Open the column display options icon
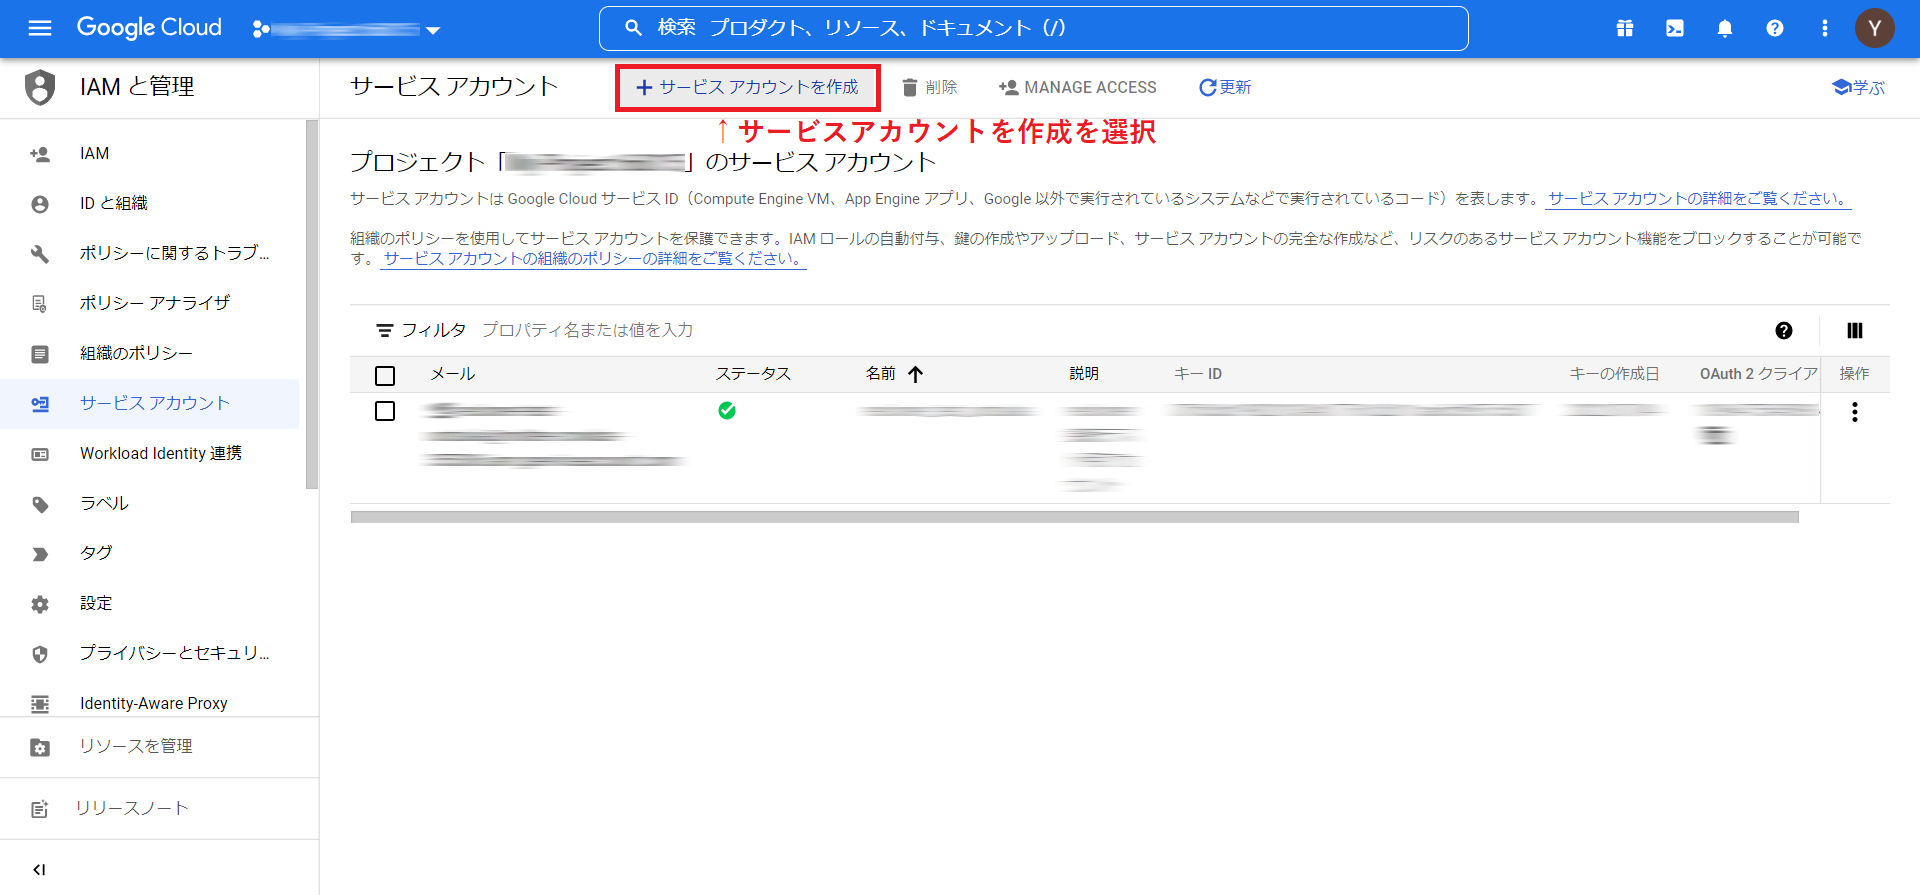The height and width of the screenshot is (895, 1920). coord(1855,330)
